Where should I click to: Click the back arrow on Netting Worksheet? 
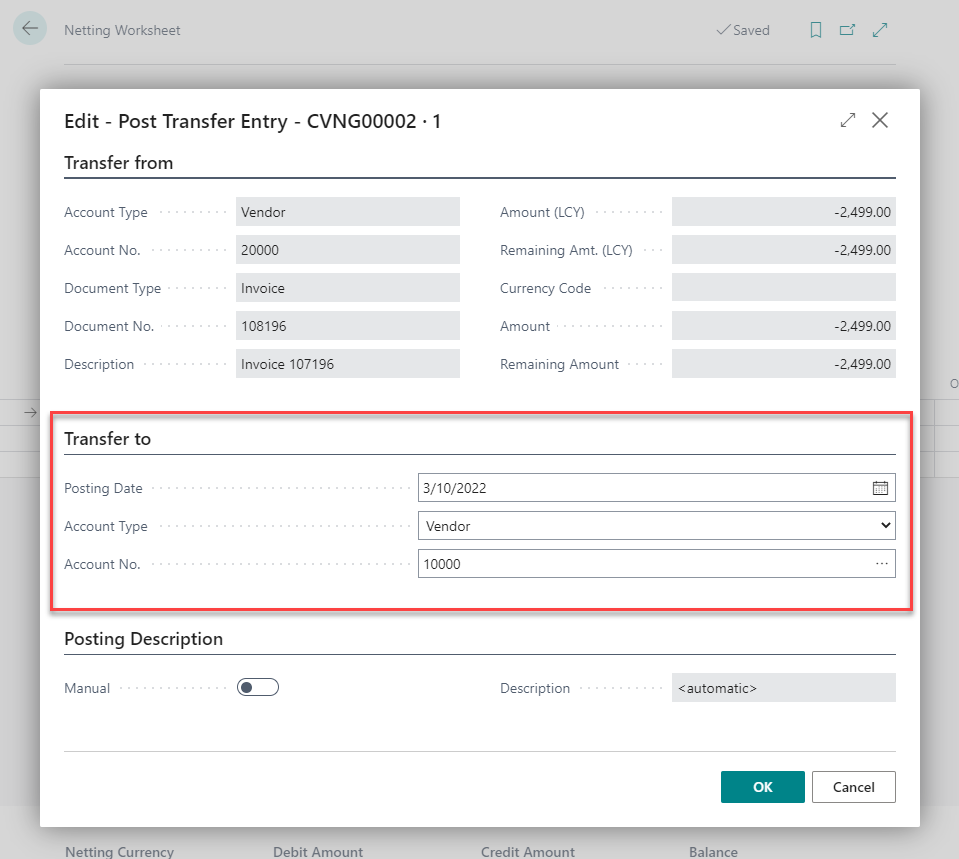coord(29,29)
